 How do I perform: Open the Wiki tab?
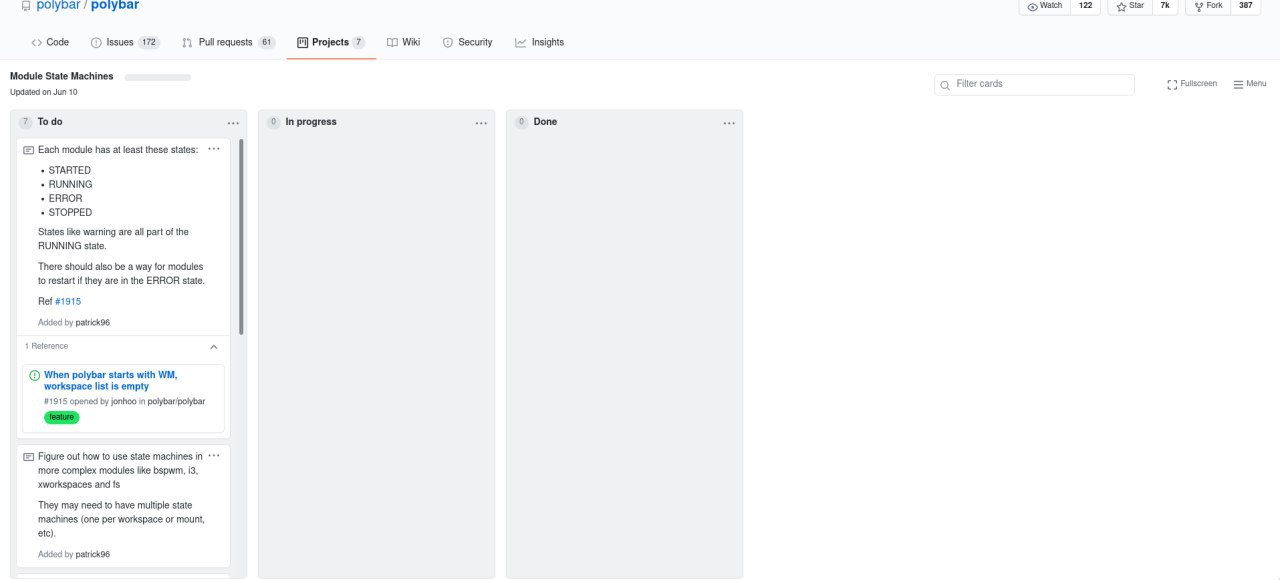coord(404,42)
